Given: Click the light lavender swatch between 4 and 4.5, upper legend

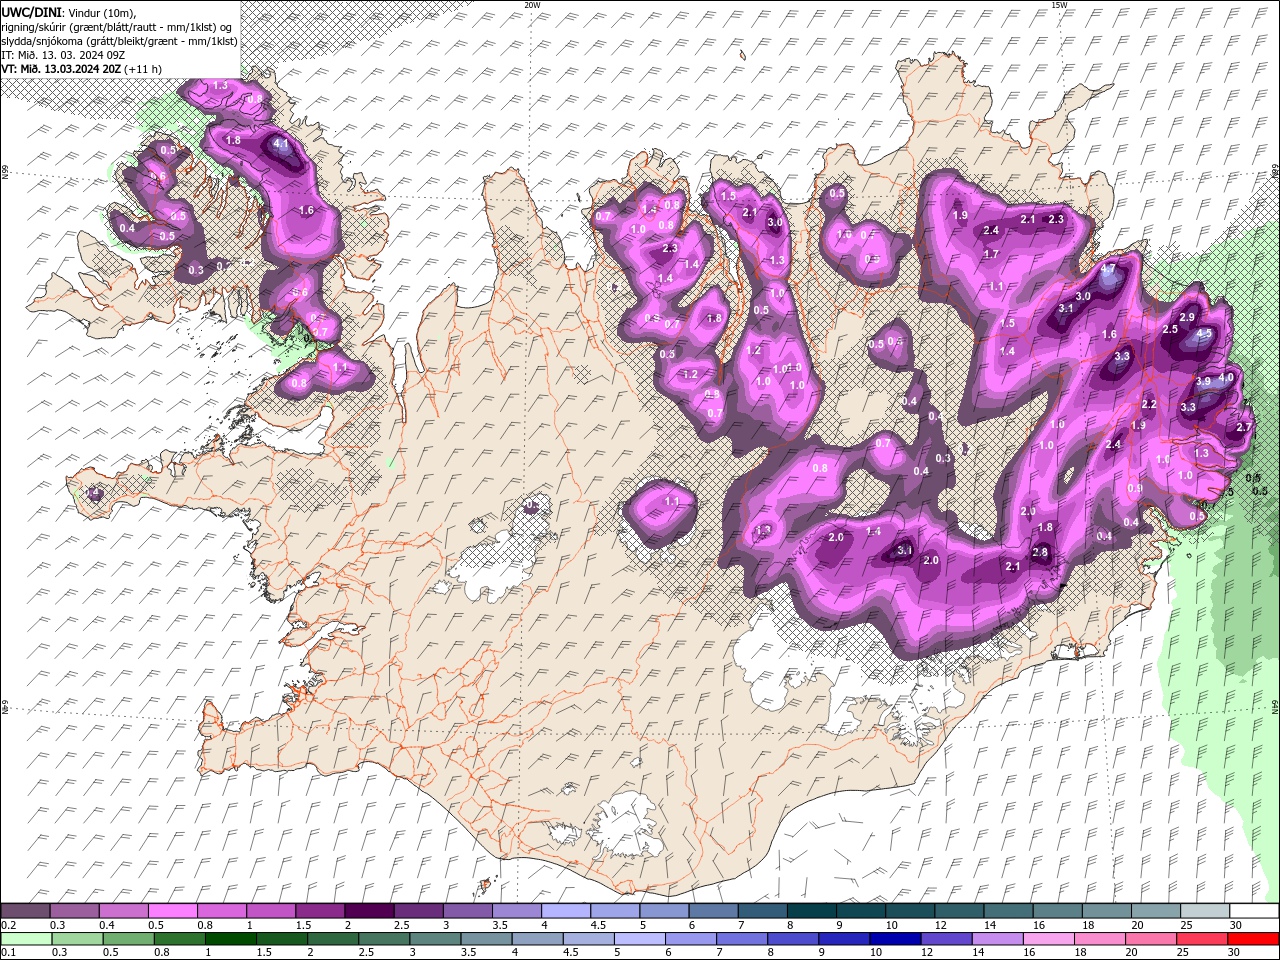Looking at the screenshot, I should 564,911.
